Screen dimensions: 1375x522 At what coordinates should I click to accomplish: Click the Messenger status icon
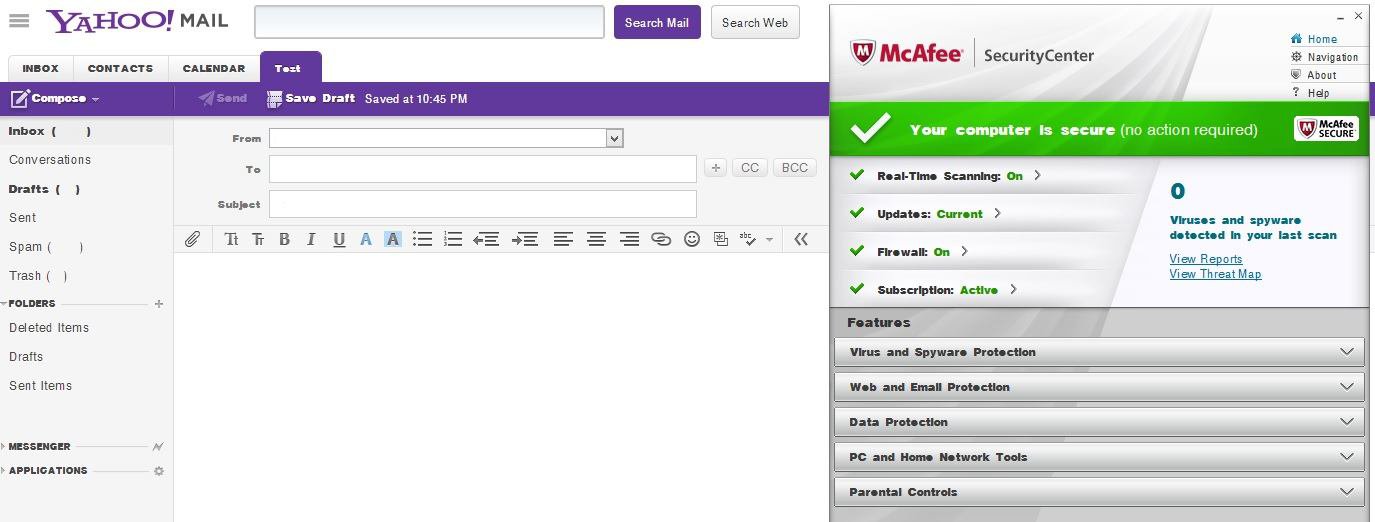(158, 447)
